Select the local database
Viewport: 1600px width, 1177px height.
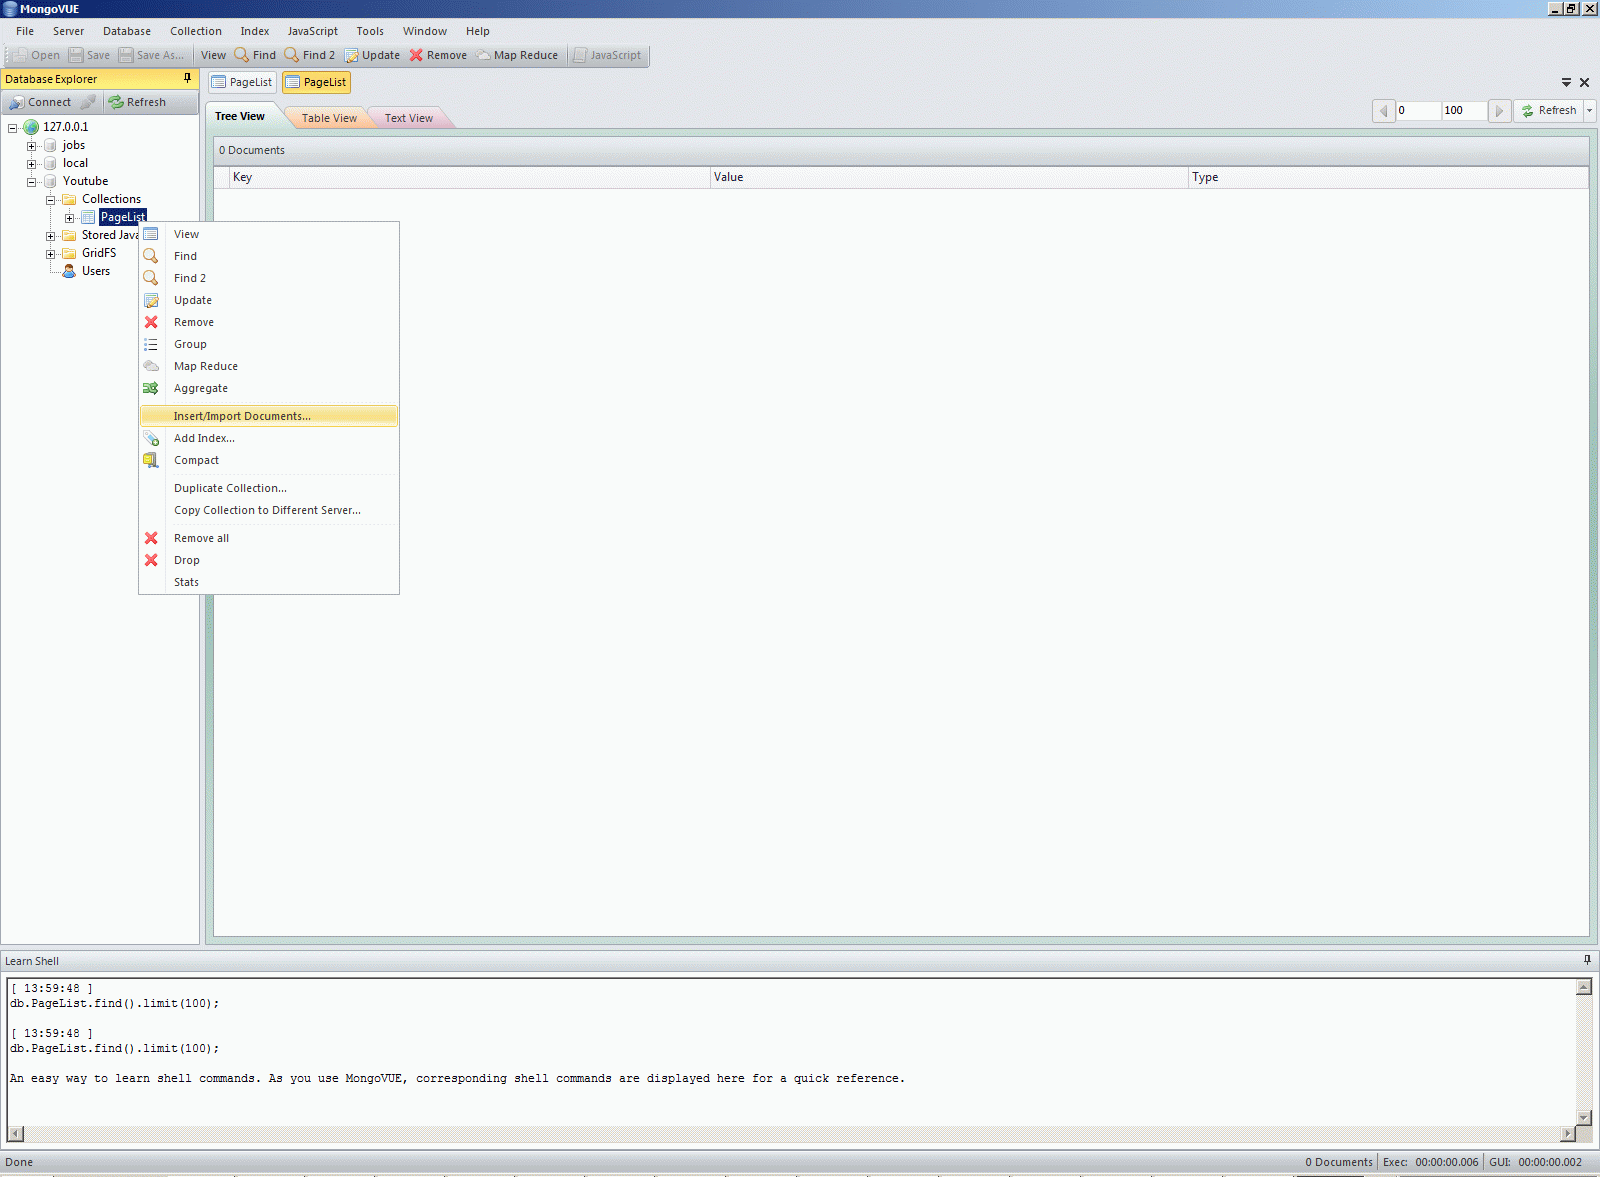75,163
